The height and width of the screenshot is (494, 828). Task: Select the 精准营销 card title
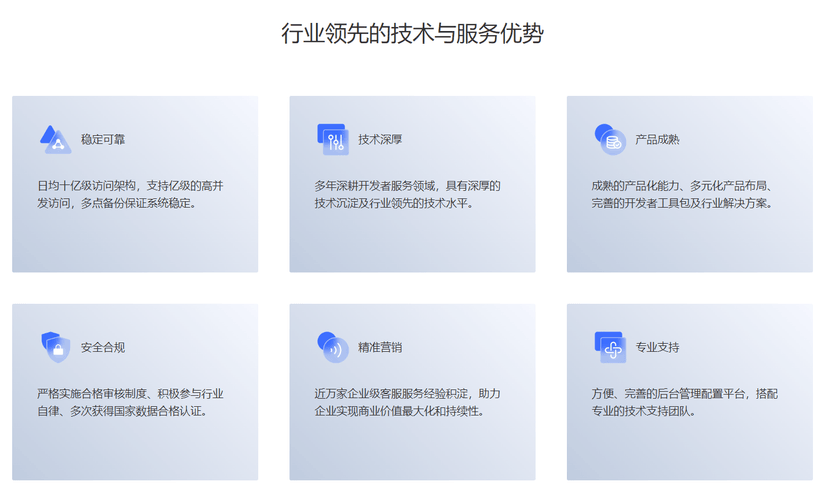point(380,347)
